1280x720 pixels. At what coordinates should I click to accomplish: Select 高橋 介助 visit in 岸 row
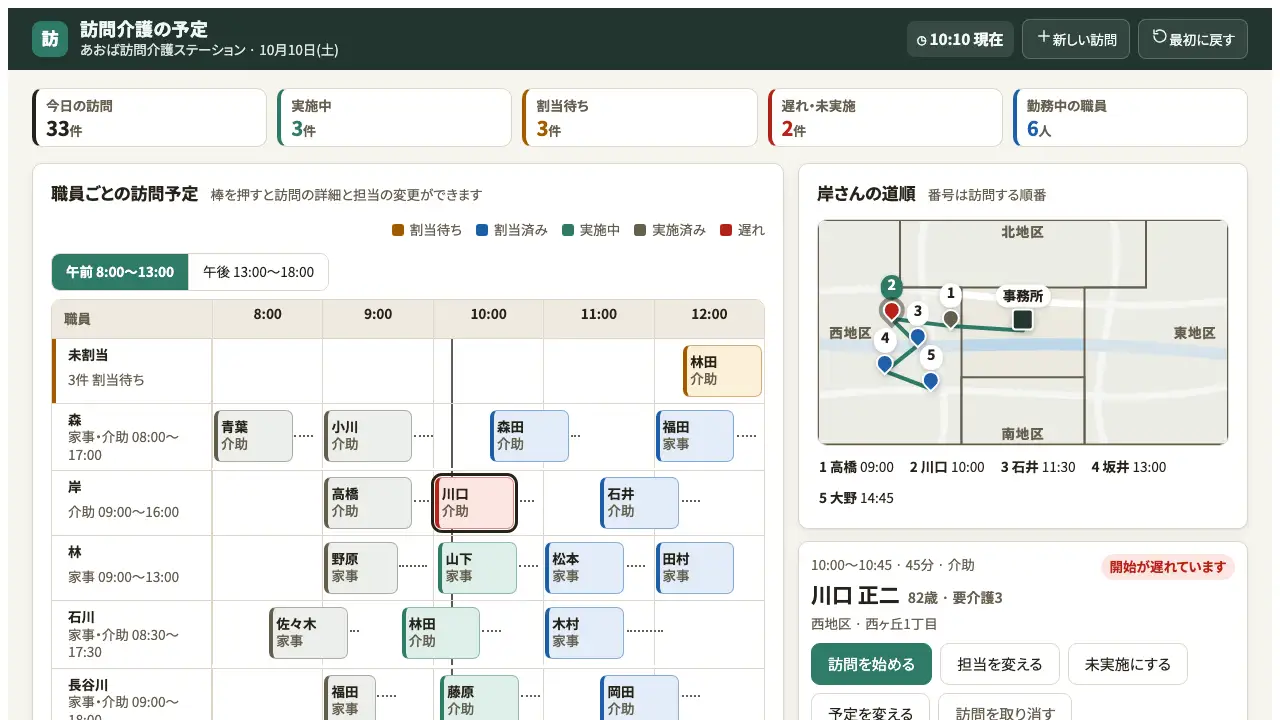[368, 503]
